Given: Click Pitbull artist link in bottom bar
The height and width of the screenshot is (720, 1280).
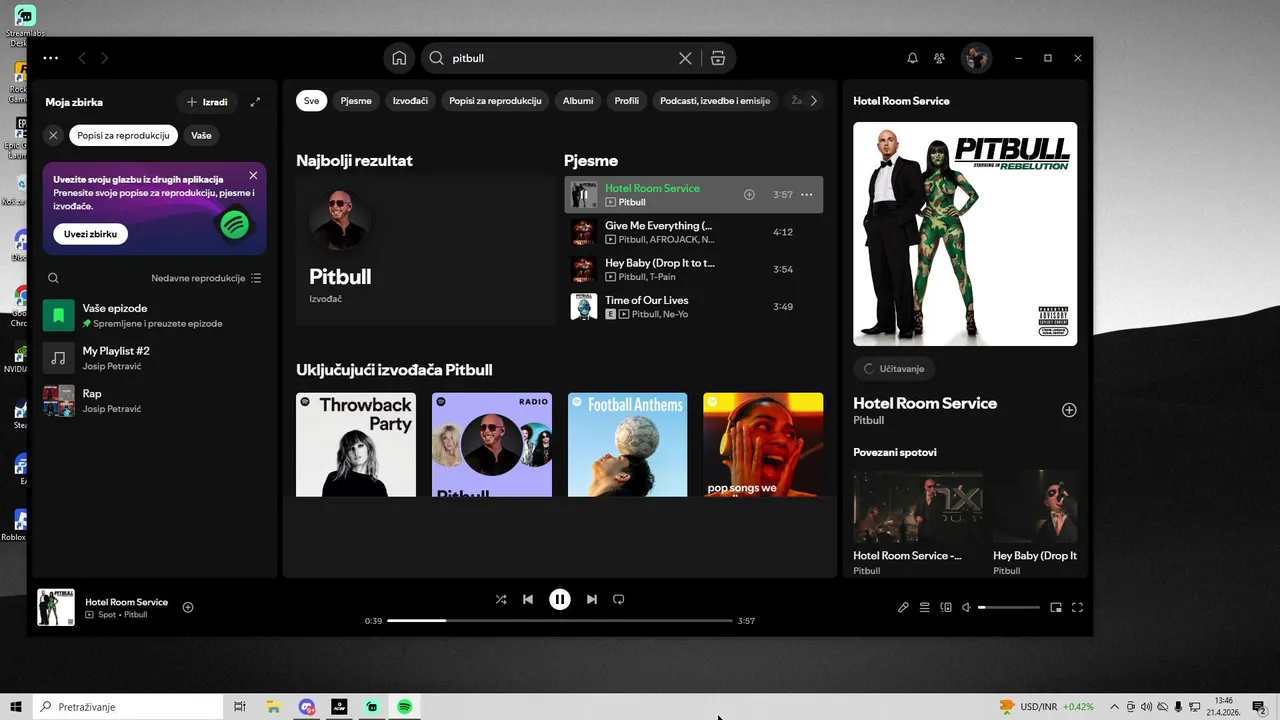Looking at the screenshot, I should click(136, 614).
